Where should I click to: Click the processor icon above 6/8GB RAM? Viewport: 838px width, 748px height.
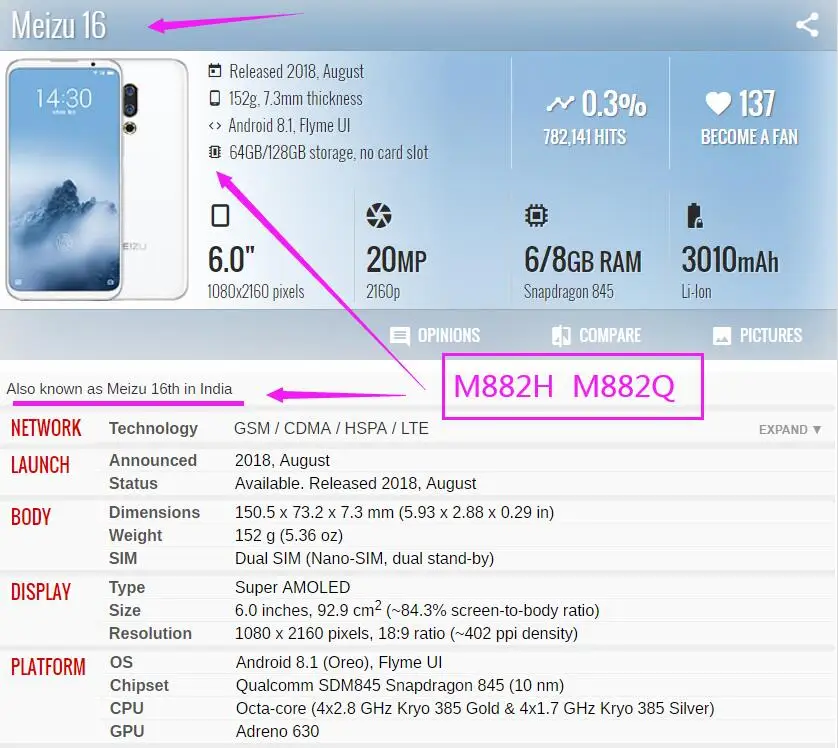536,216
